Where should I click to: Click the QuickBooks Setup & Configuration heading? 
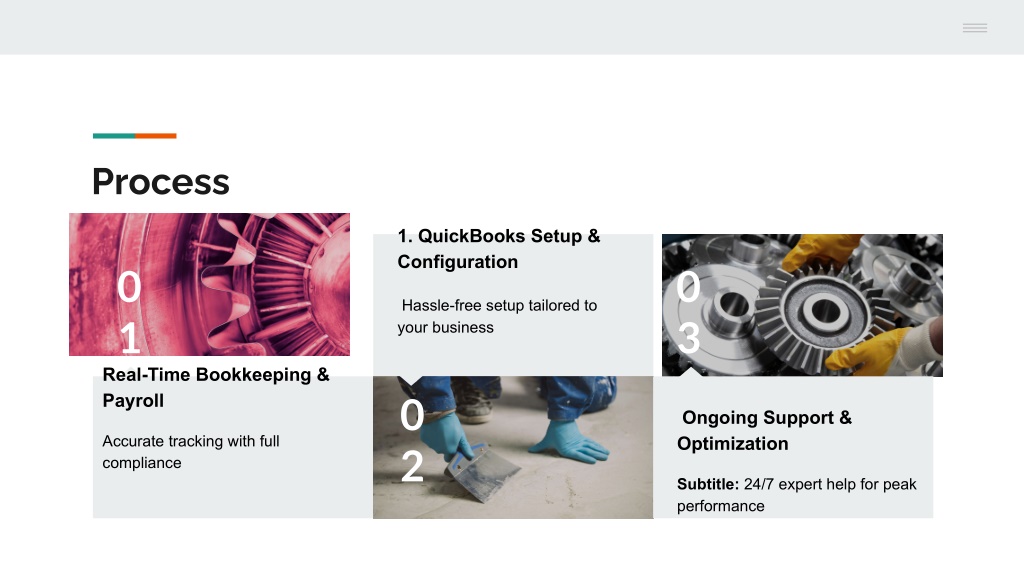499,249
